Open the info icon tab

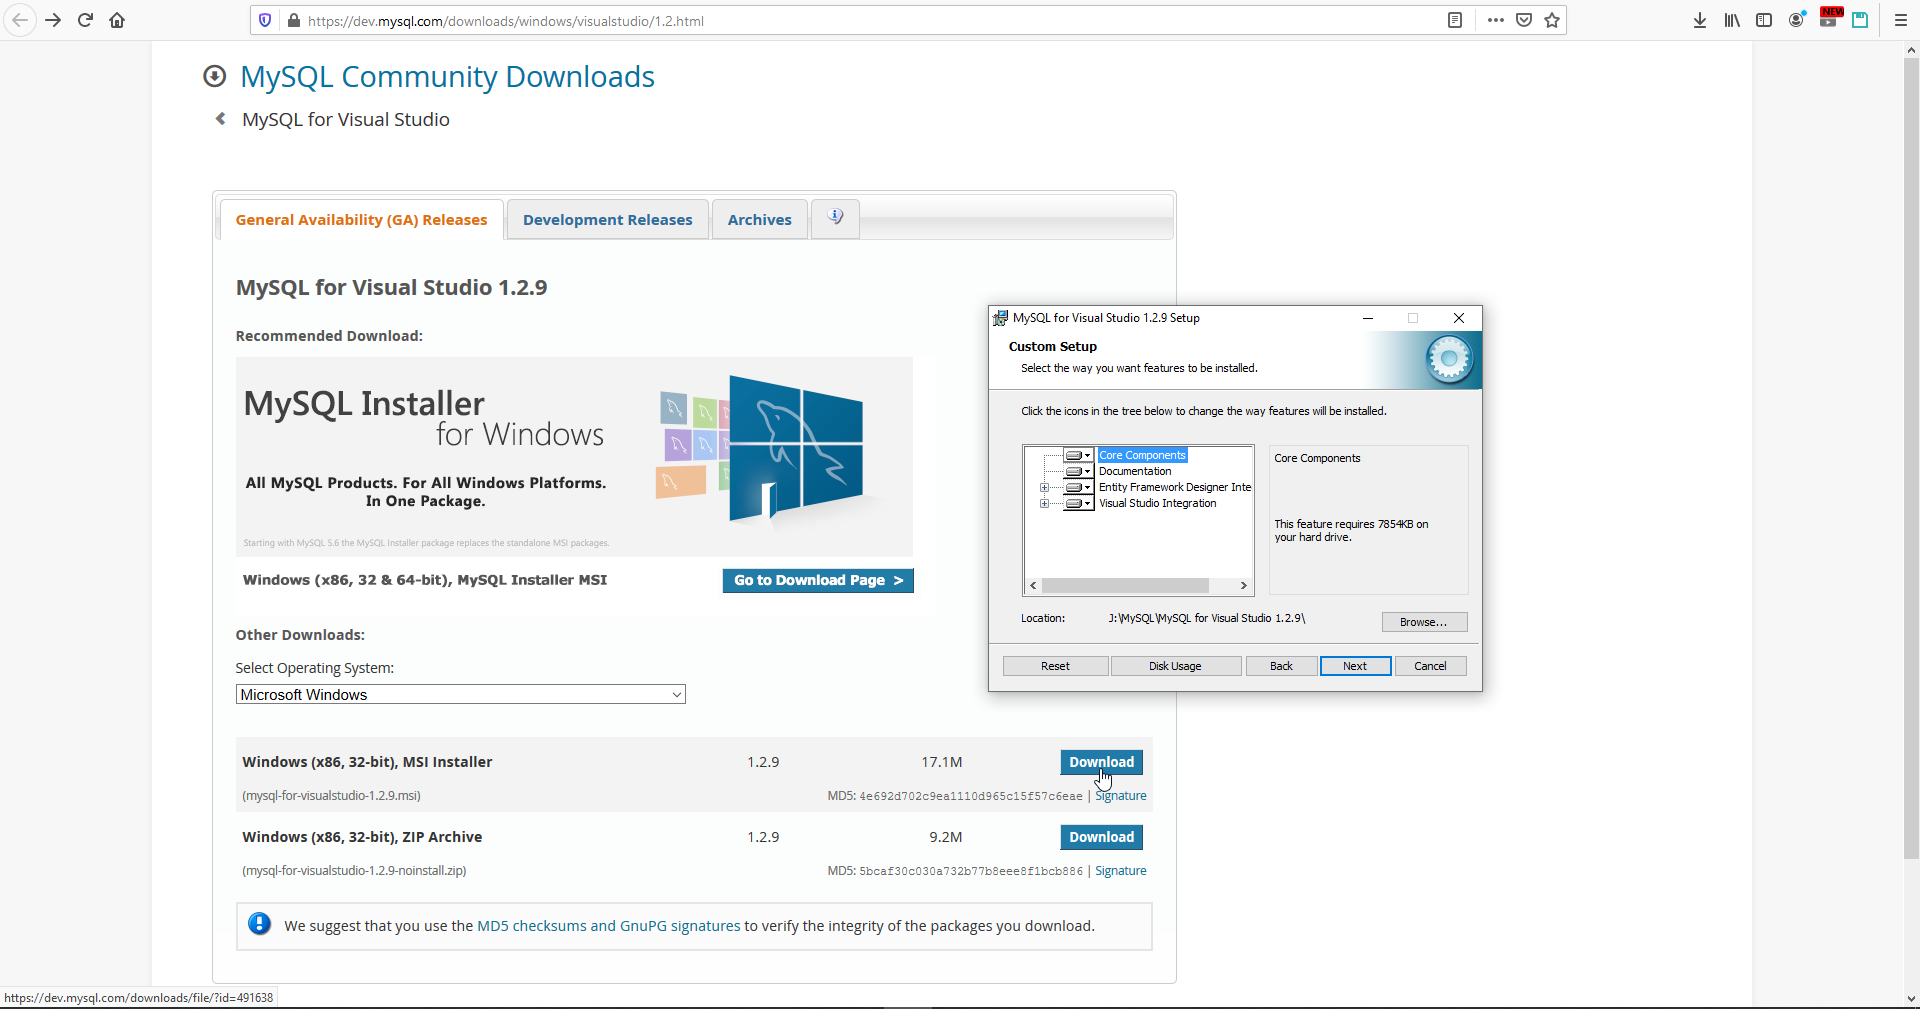(836, 218)
